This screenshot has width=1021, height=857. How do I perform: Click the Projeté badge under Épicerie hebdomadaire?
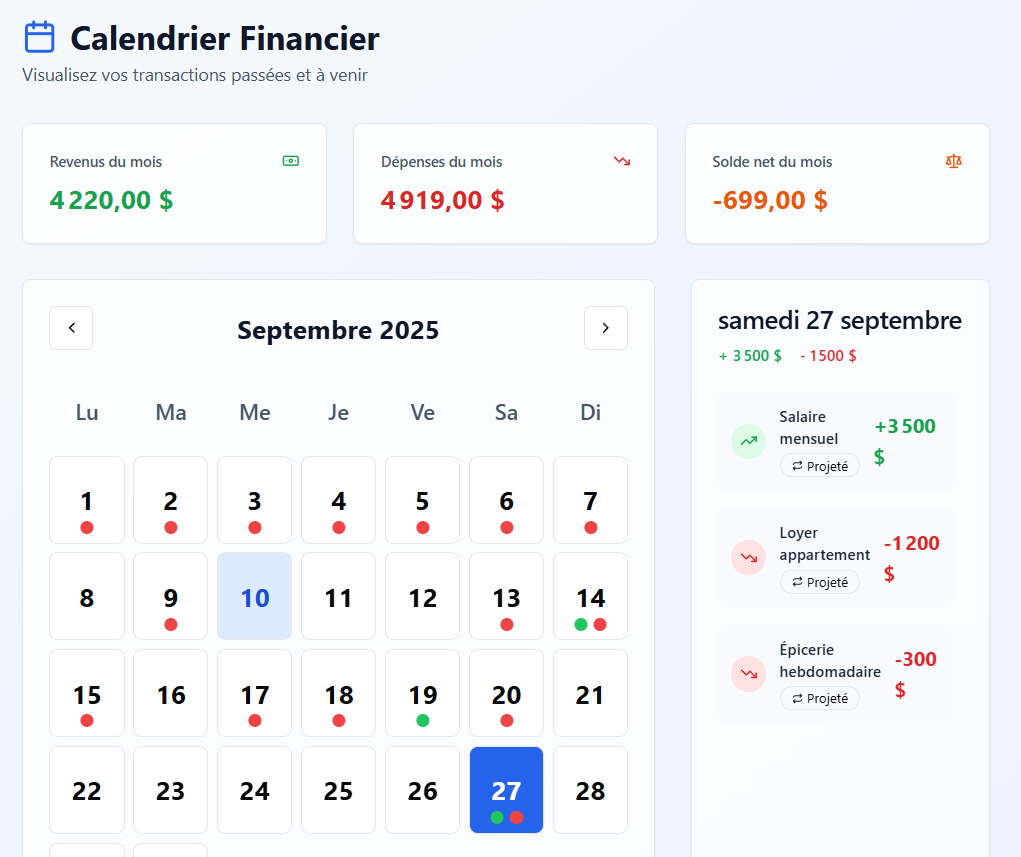click(820, 698)
